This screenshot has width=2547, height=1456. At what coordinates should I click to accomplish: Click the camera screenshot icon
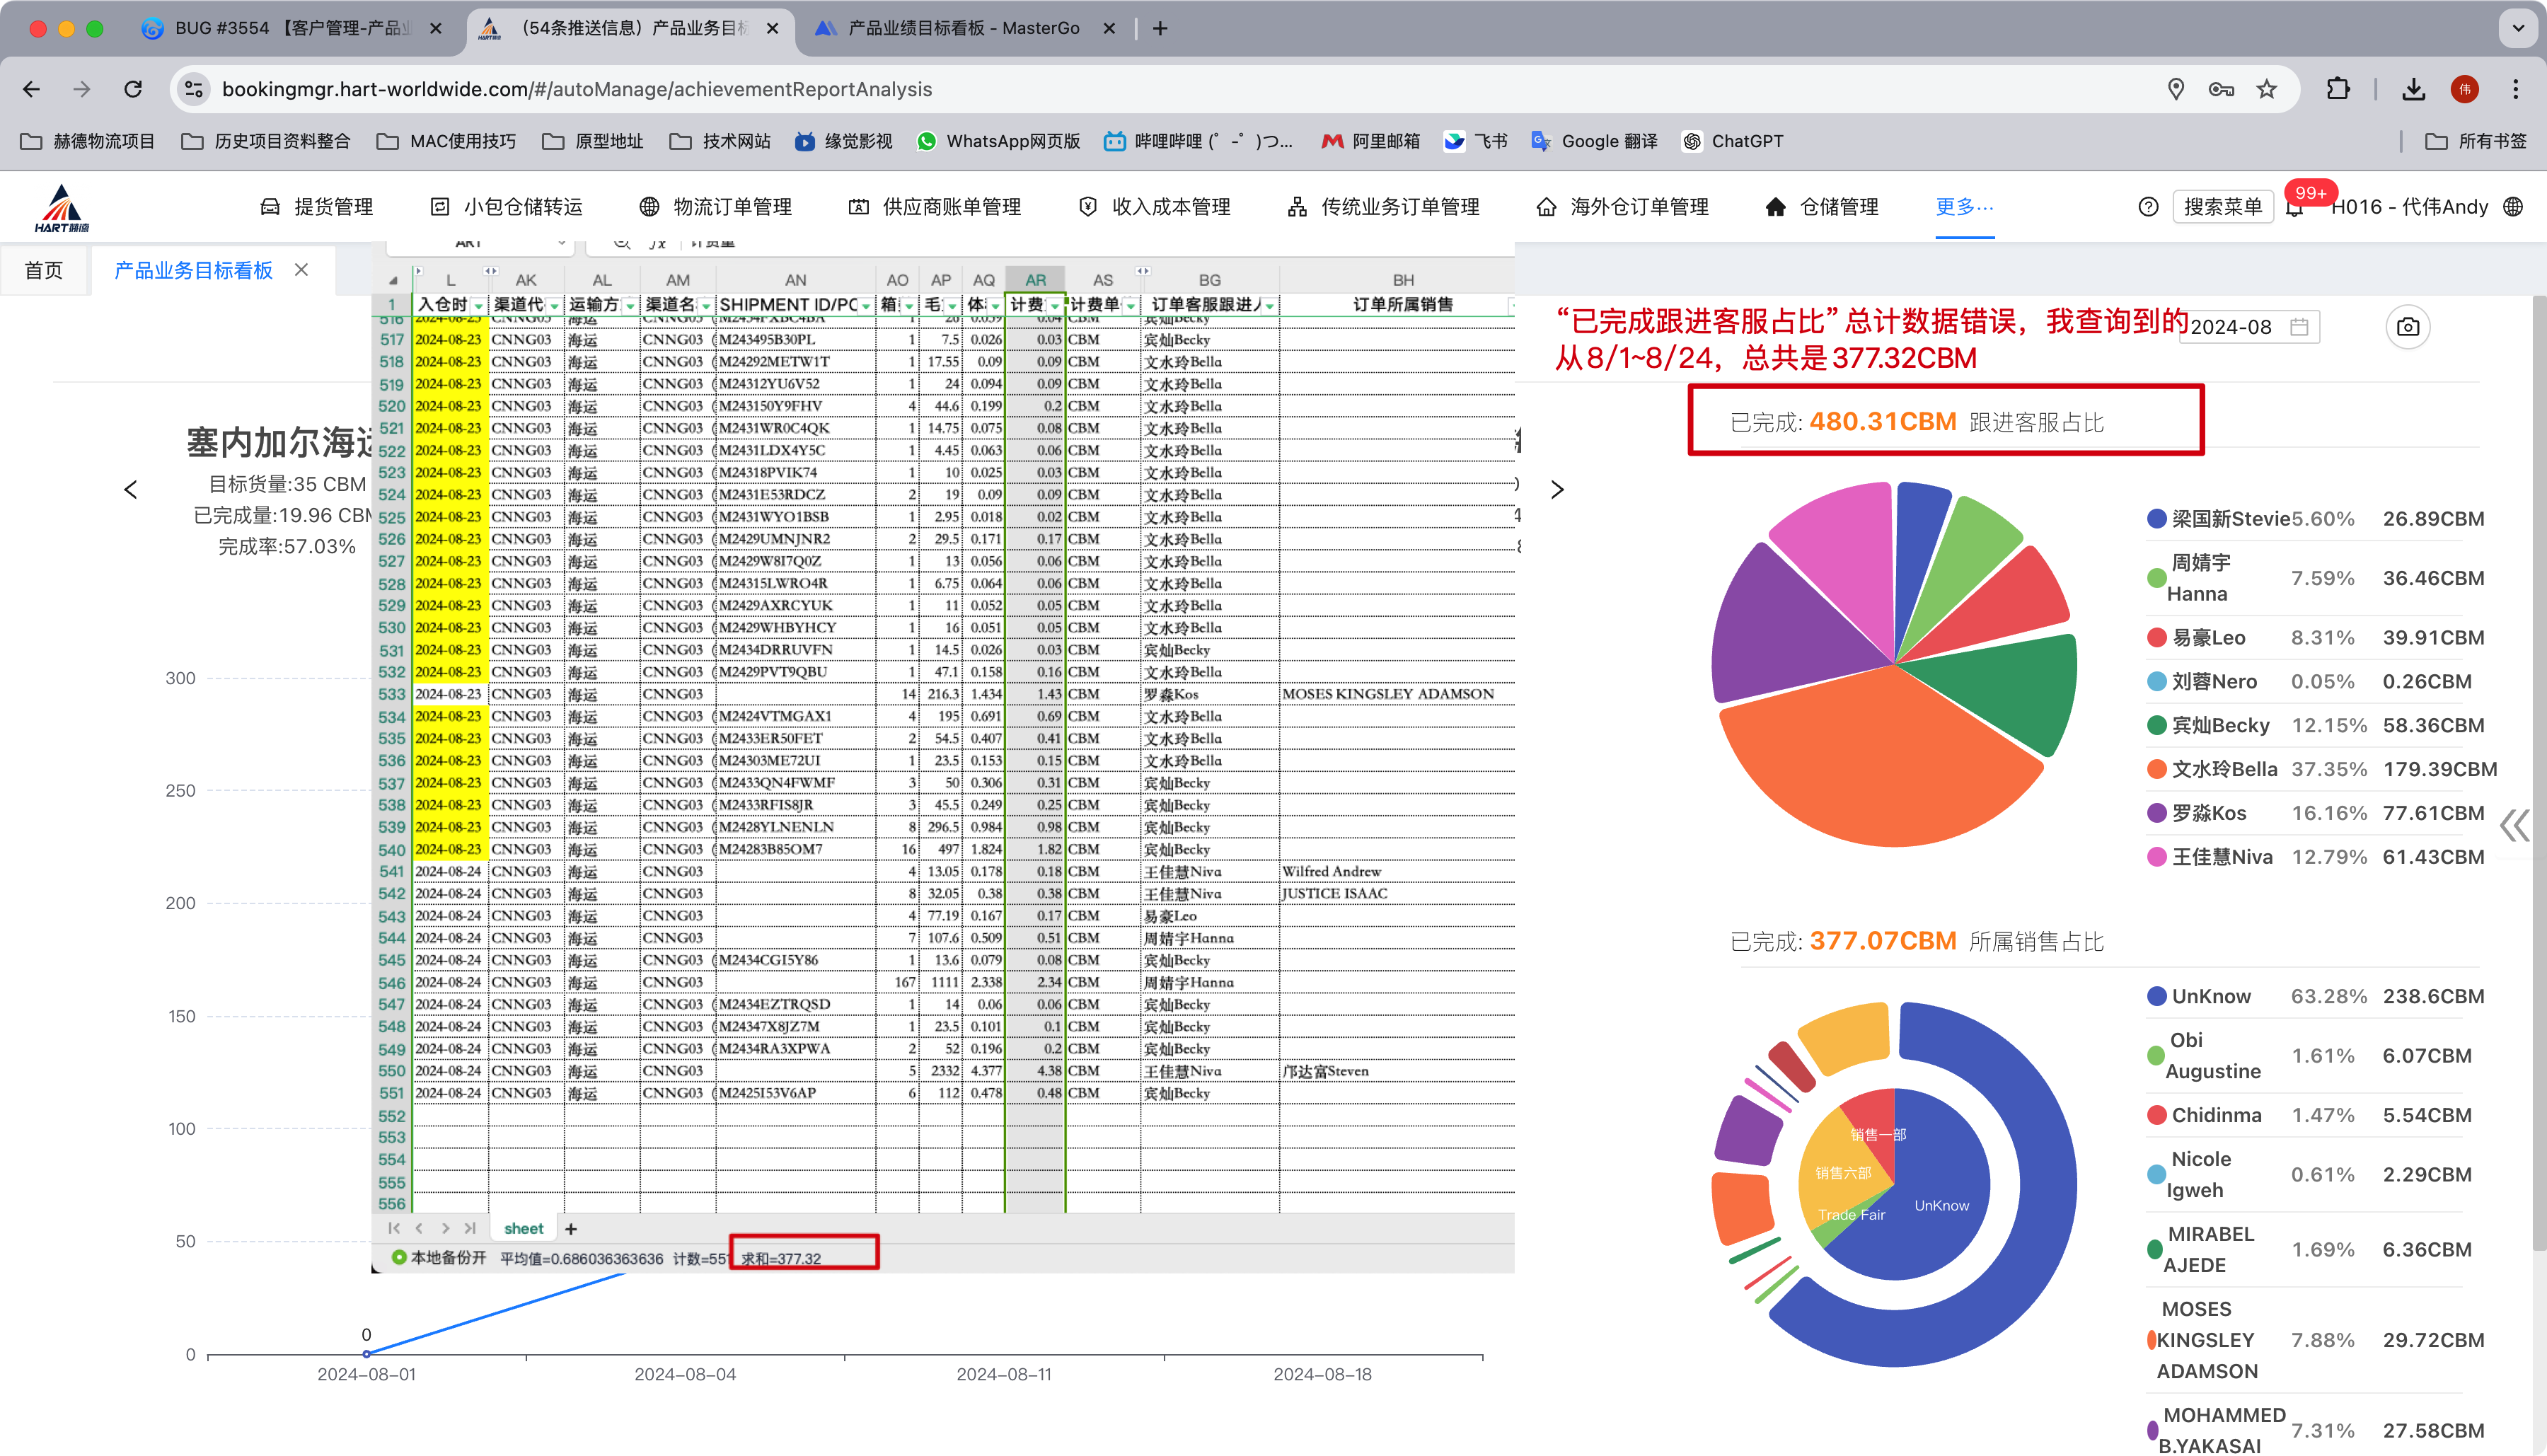click(2408, 327)
